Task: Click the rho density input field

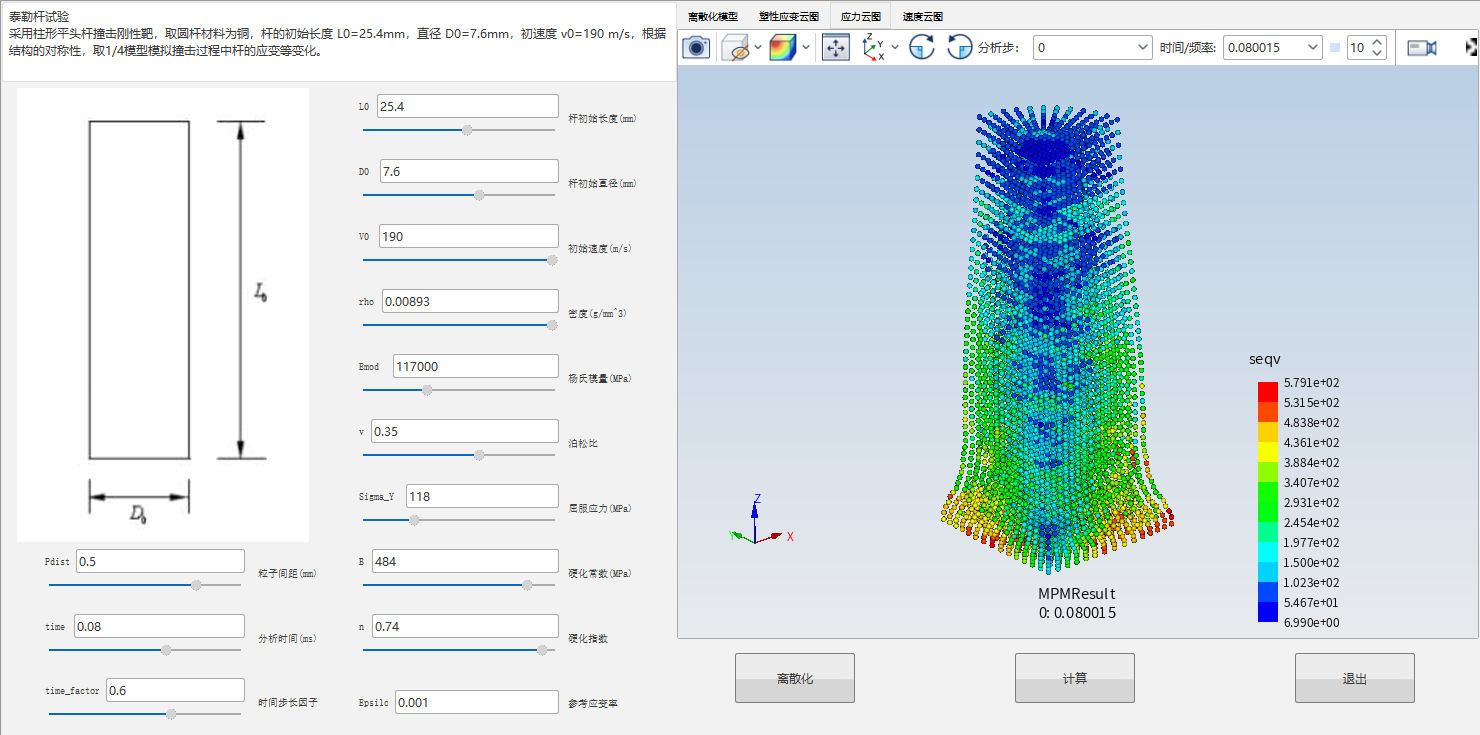Action: 470,301
